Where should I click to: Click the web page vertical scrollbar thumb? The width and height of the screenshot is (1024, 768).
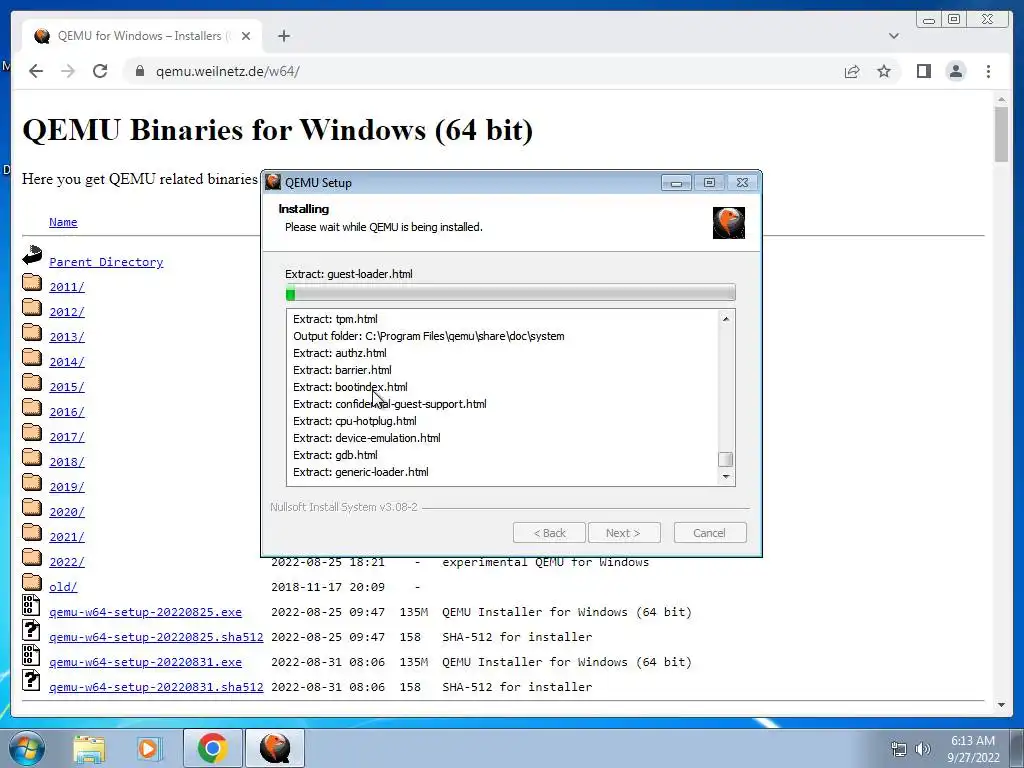click(1001, 134)
